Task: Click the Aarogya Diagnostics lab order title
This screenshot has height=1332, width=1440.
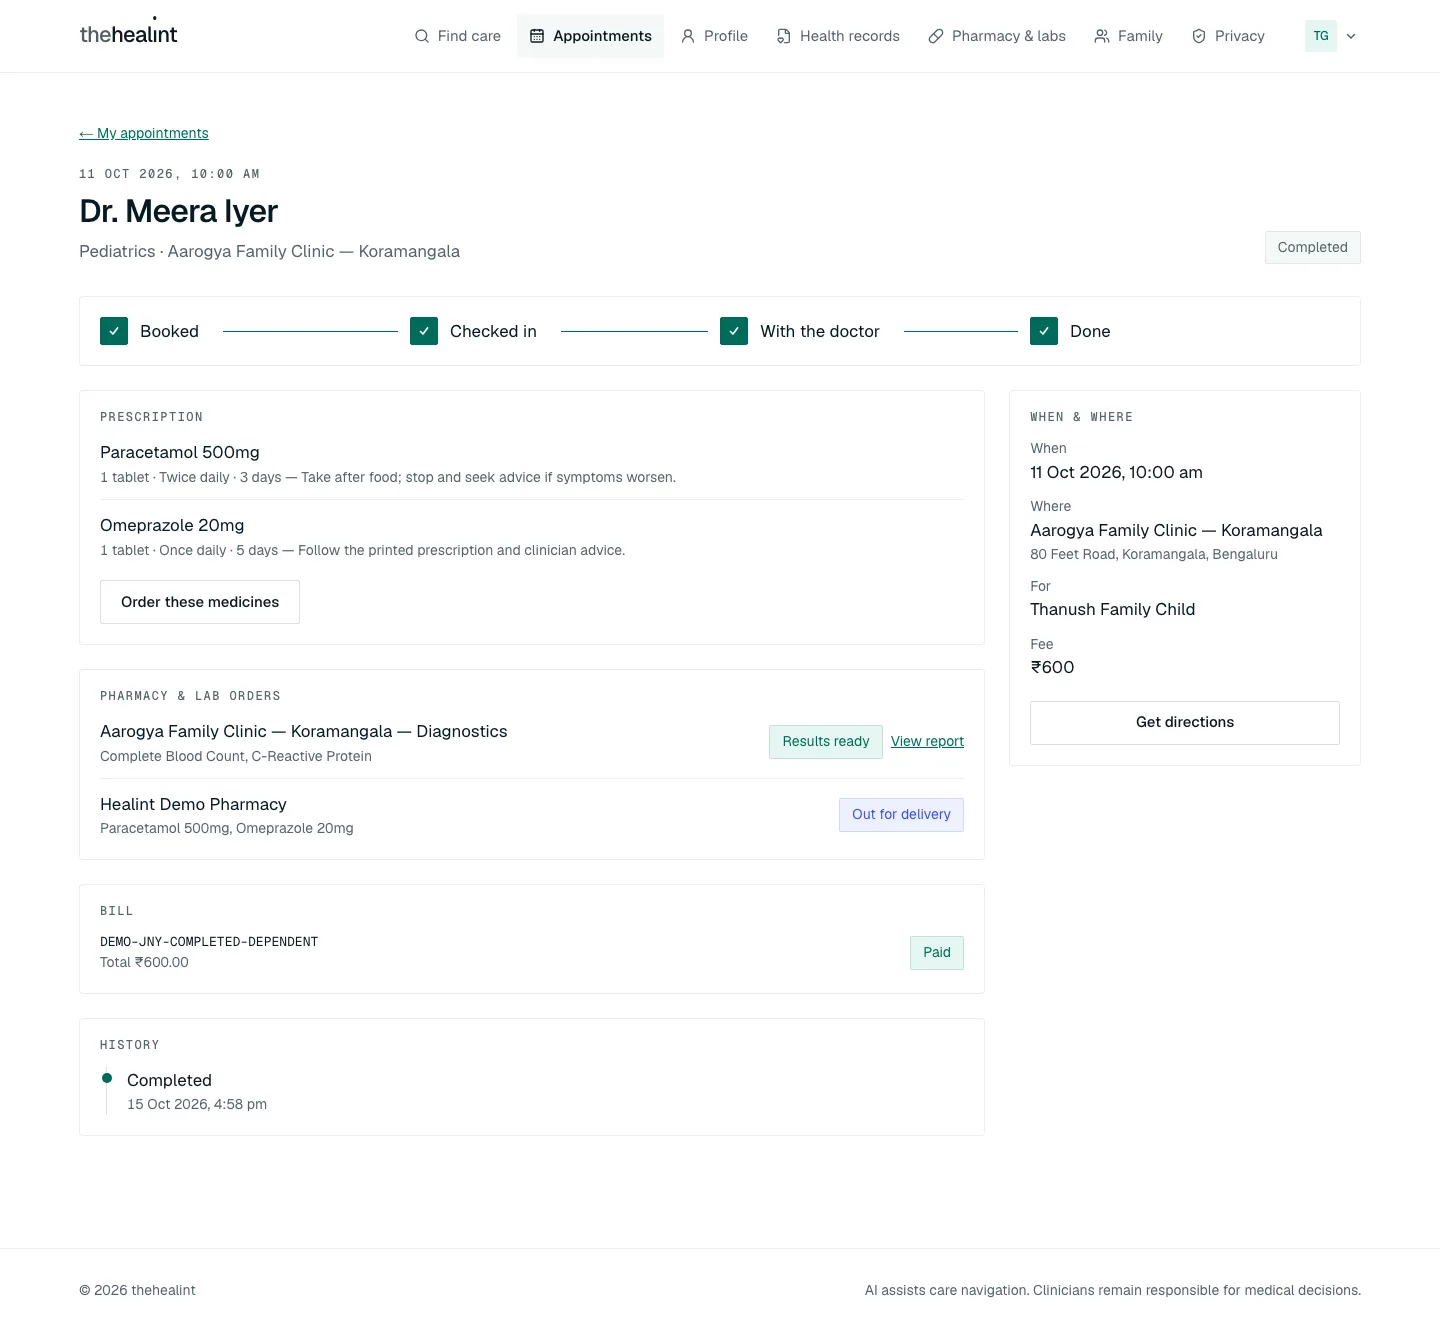Action: (x=304, y=732)
